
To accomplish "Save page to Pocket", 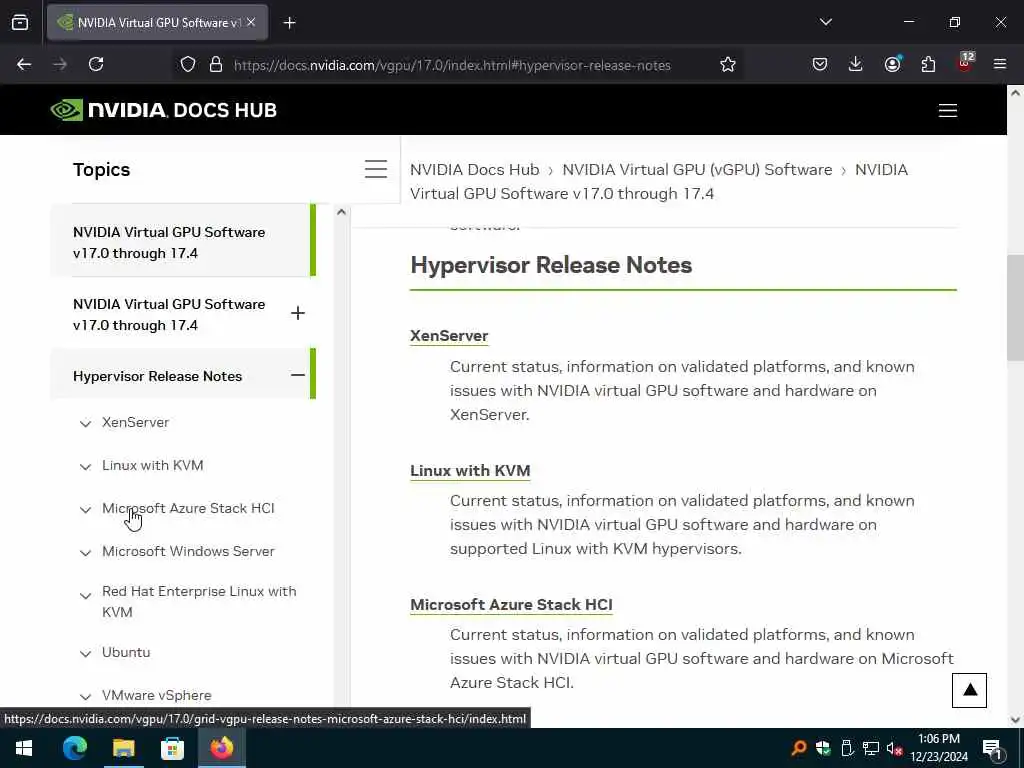I will (820, 64).
